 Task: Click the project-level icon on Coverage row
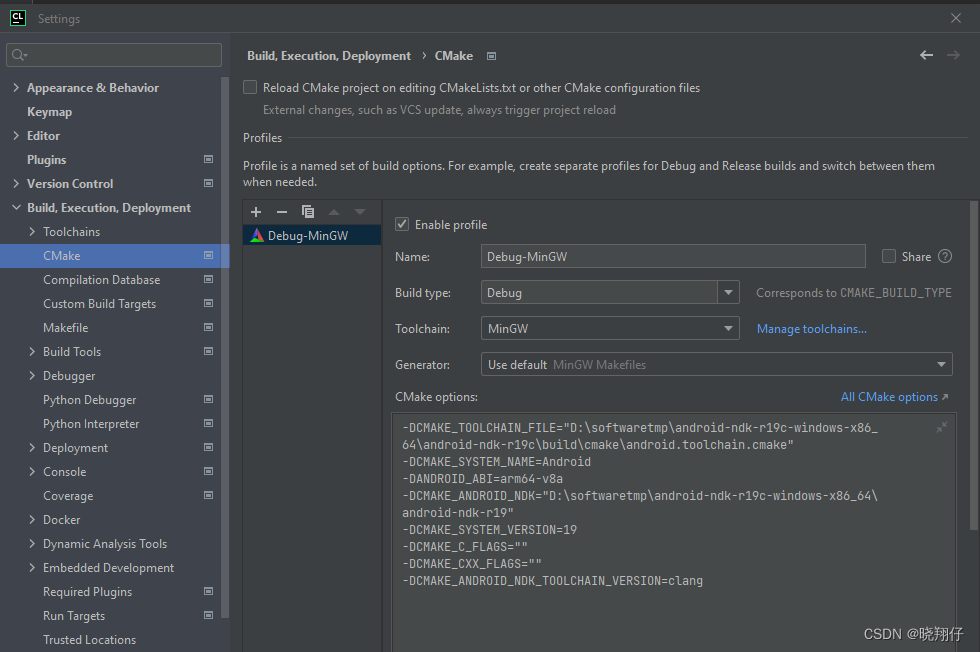209,495
